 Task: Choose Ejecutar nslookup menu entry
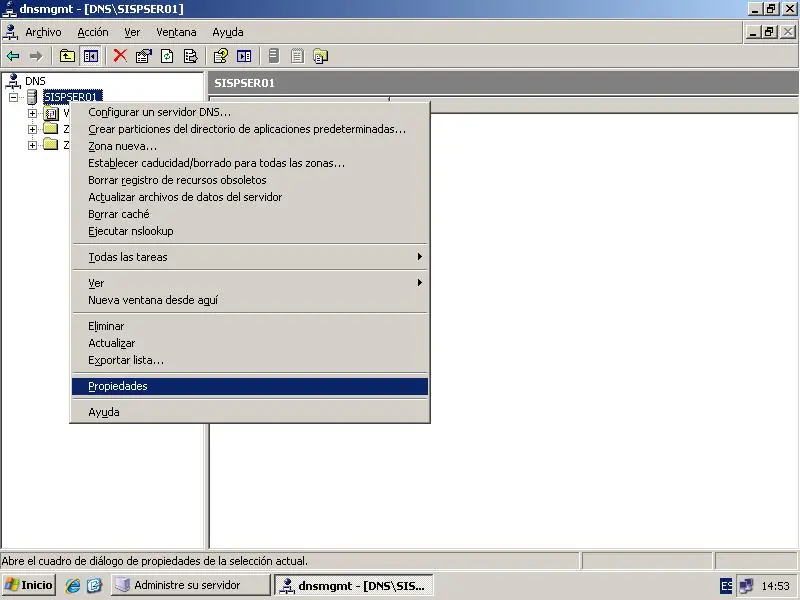point(250,231)
